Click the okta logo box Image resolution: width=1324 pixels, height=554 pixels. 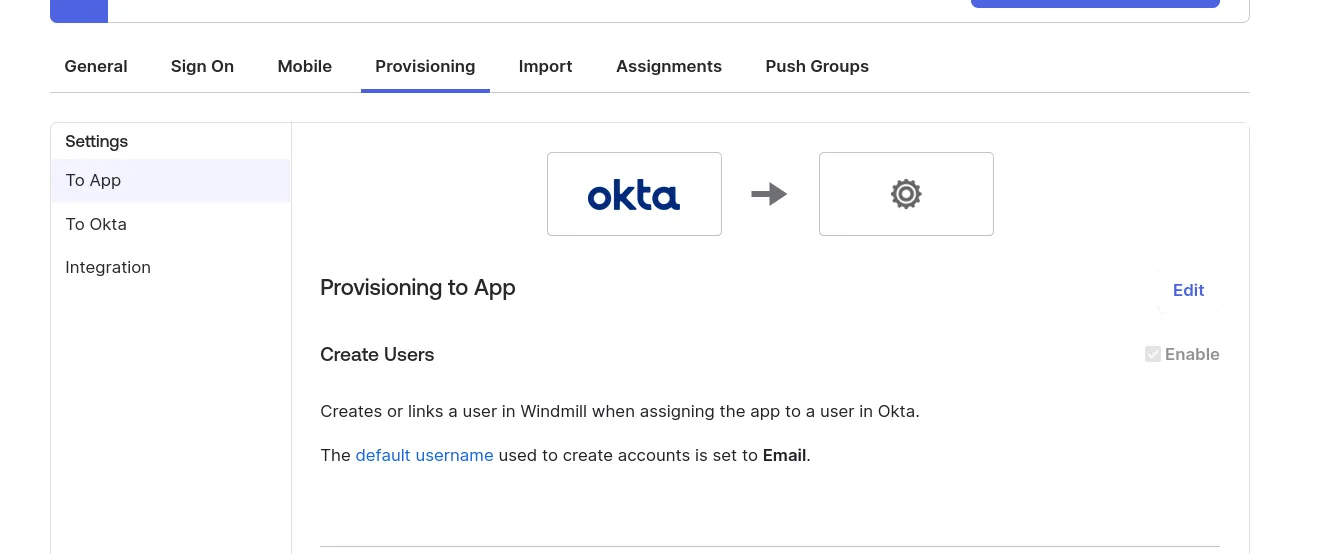tap(634, 194)
